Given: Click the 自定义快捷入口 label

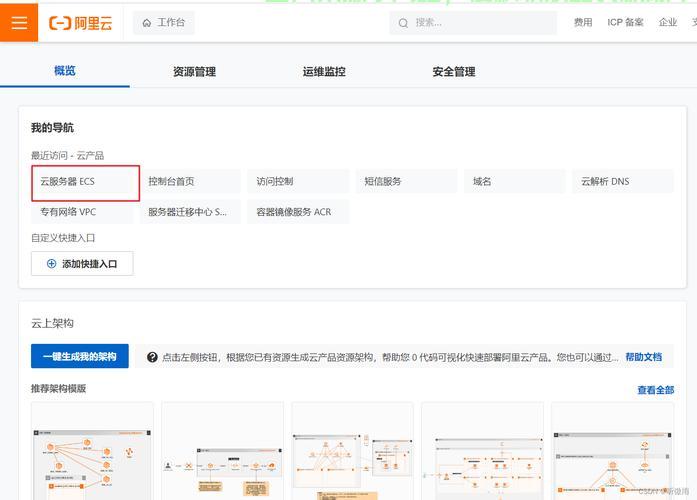Looking at the screenshot, I should (63, 238).
